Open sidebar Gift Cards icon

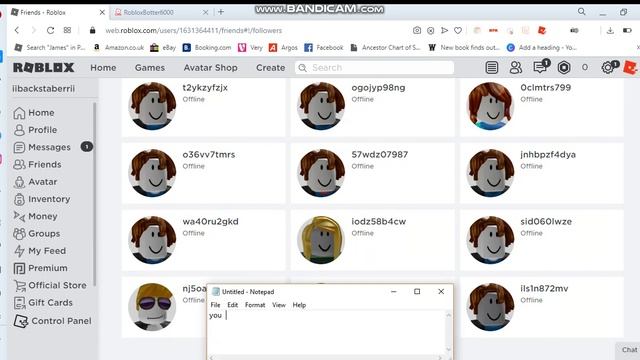[19, 303]
